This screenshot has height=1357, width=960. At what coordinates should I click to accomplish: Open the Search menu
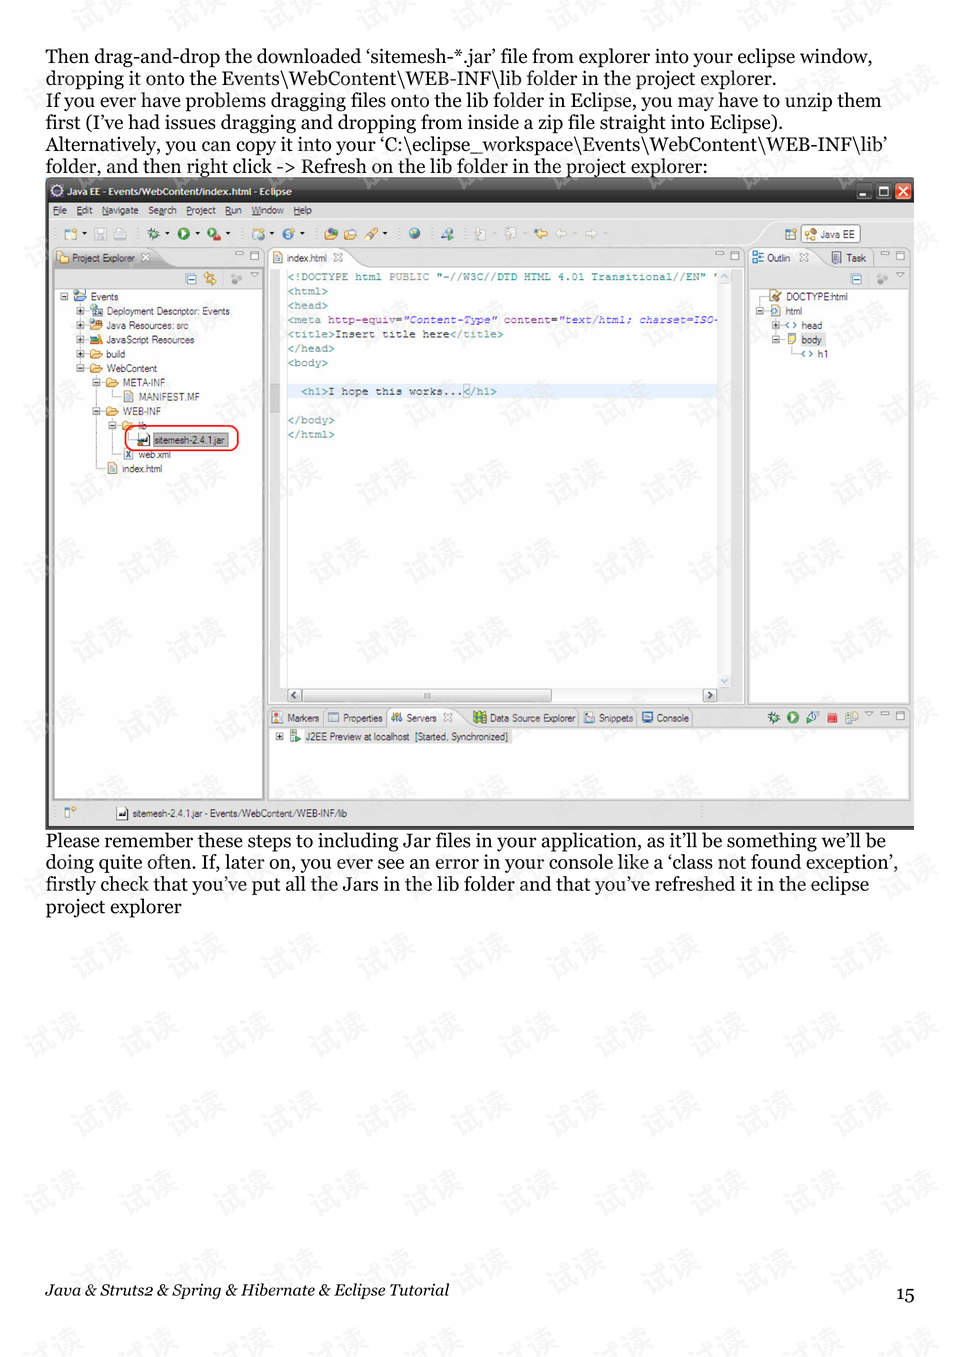[162, 211]
